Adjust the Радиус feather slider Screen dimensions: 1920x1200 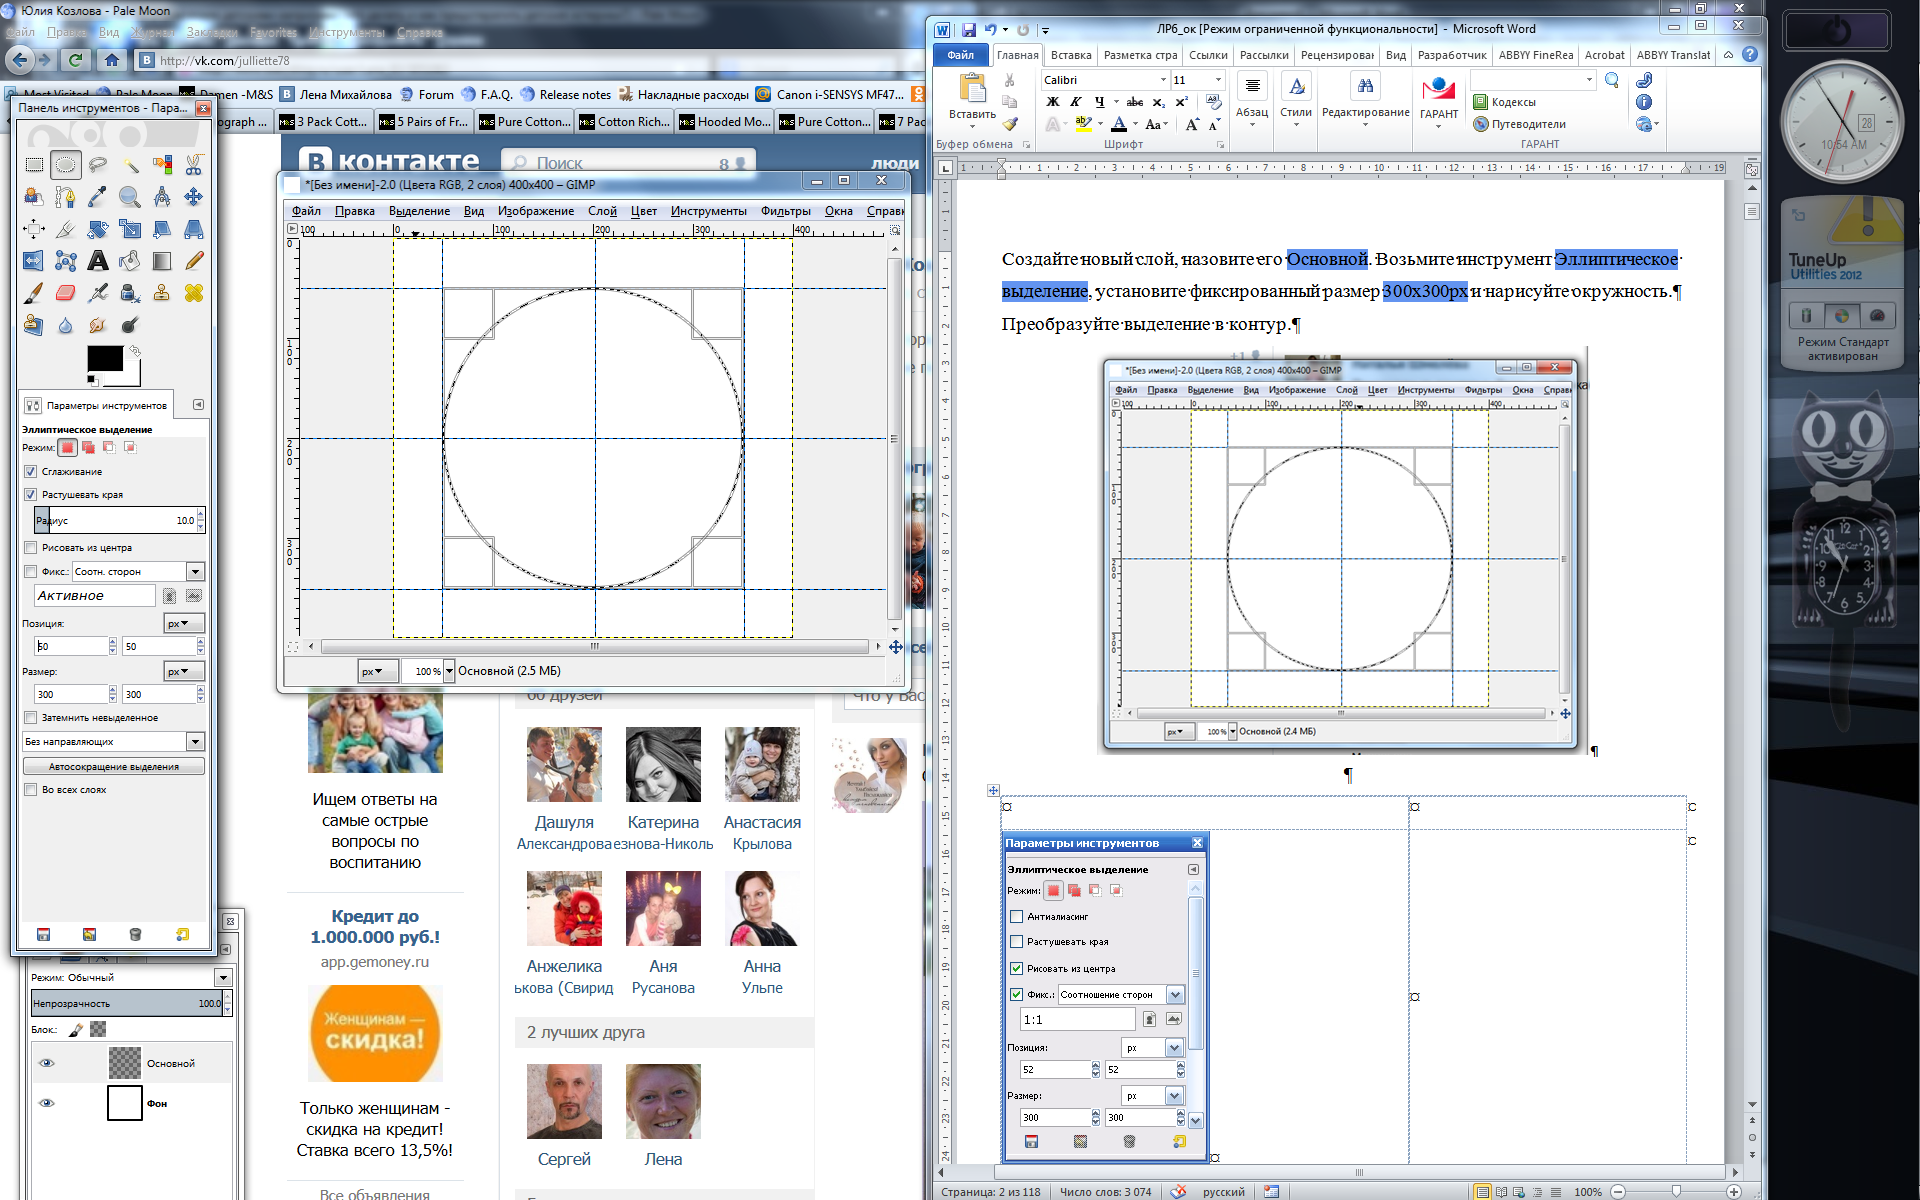tap(116, 520)
